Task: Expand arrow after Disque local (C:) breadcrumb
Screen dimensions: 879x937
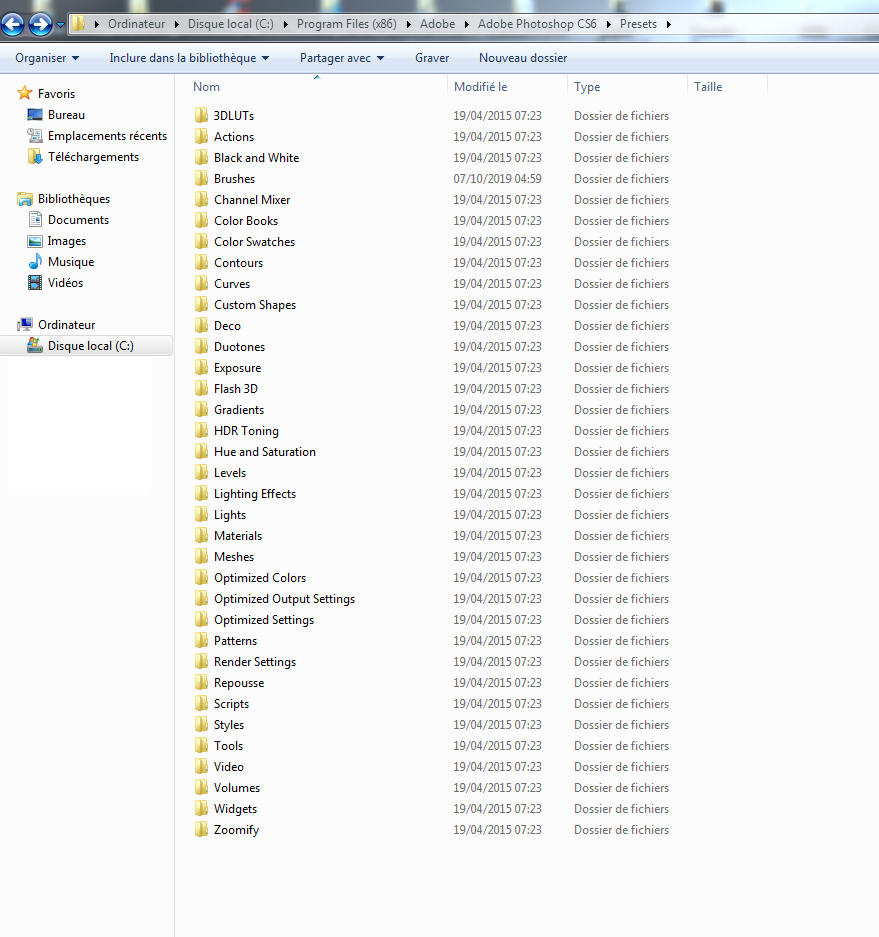Action: 285,25
